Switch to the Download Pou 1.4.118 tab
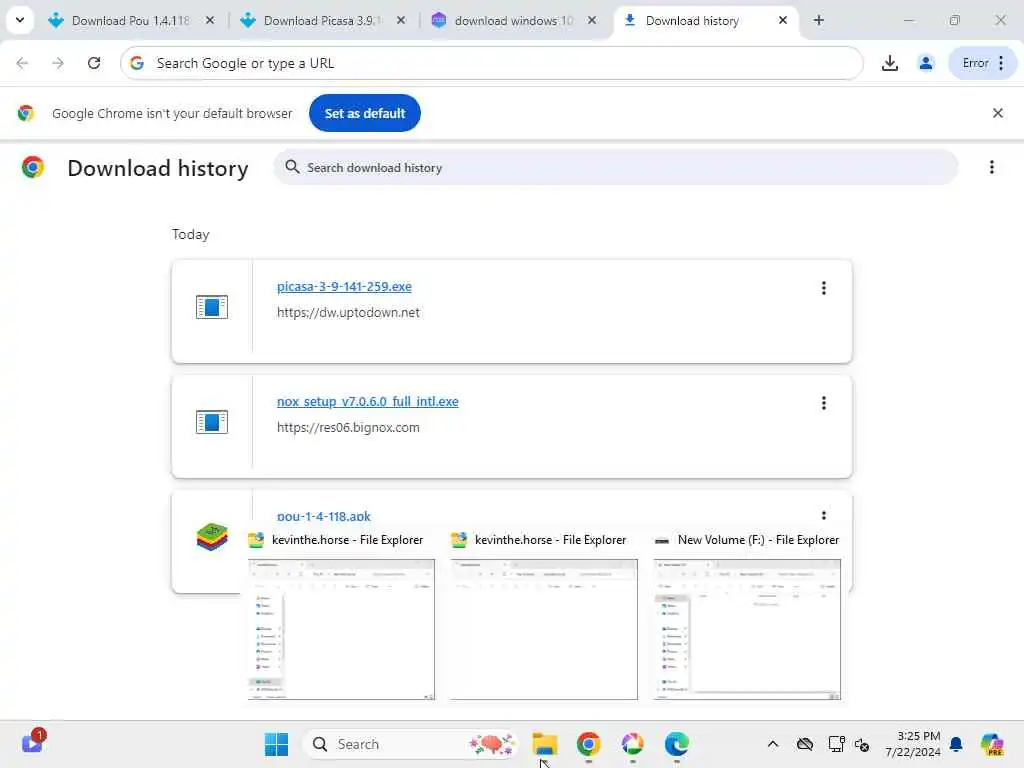The width and height of the screenshot is (1024, 768). pos(131,21)
